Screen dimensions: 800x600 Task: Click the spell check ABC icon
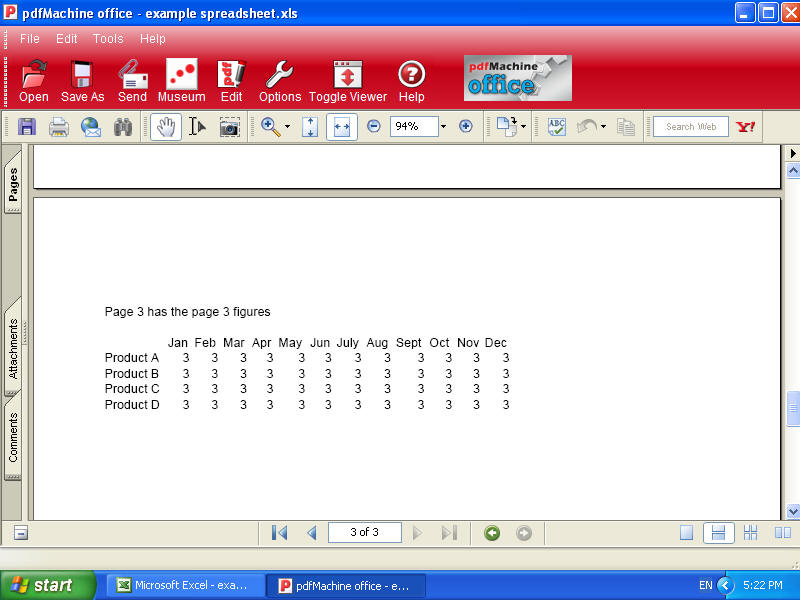(x=557, y=127)
